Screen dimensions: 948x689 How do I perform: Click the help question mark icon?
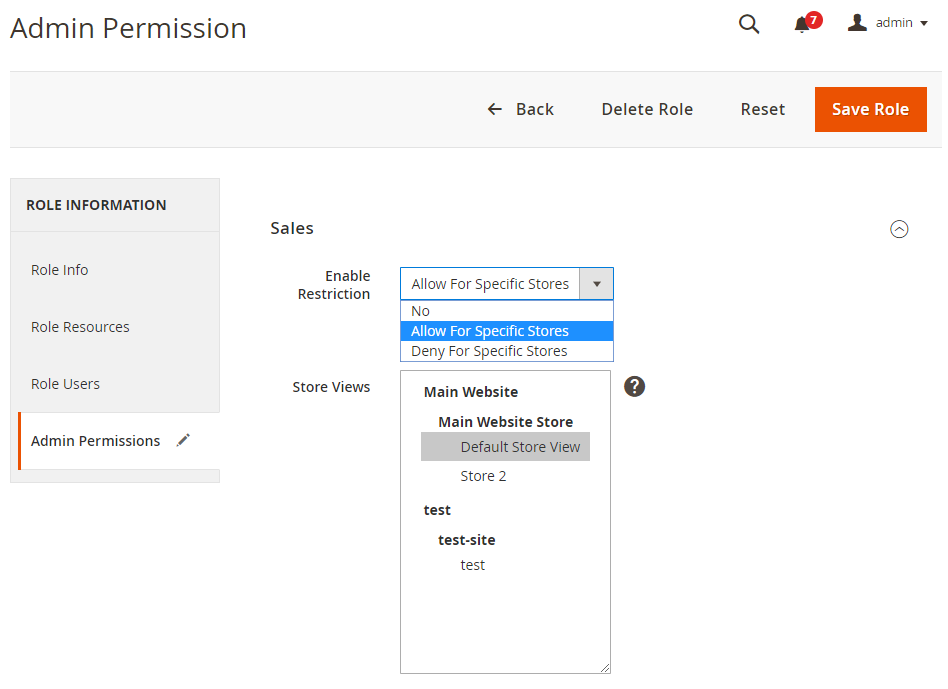[x=634, y=386]
